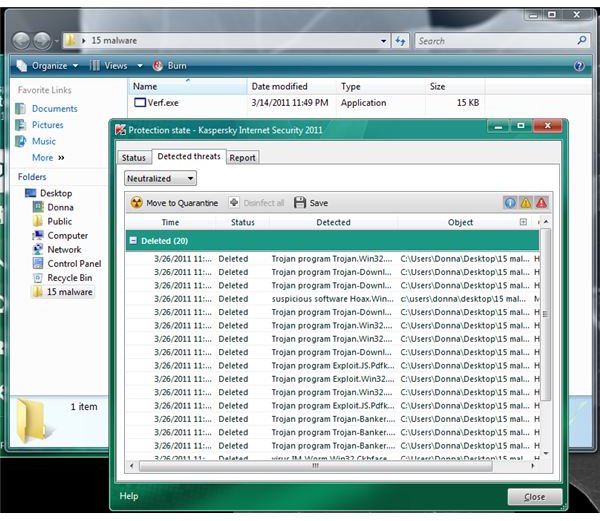The width and height of the screenshot is (600, 521).
Task: Select Donna user folder in tree
Action: 60,207
